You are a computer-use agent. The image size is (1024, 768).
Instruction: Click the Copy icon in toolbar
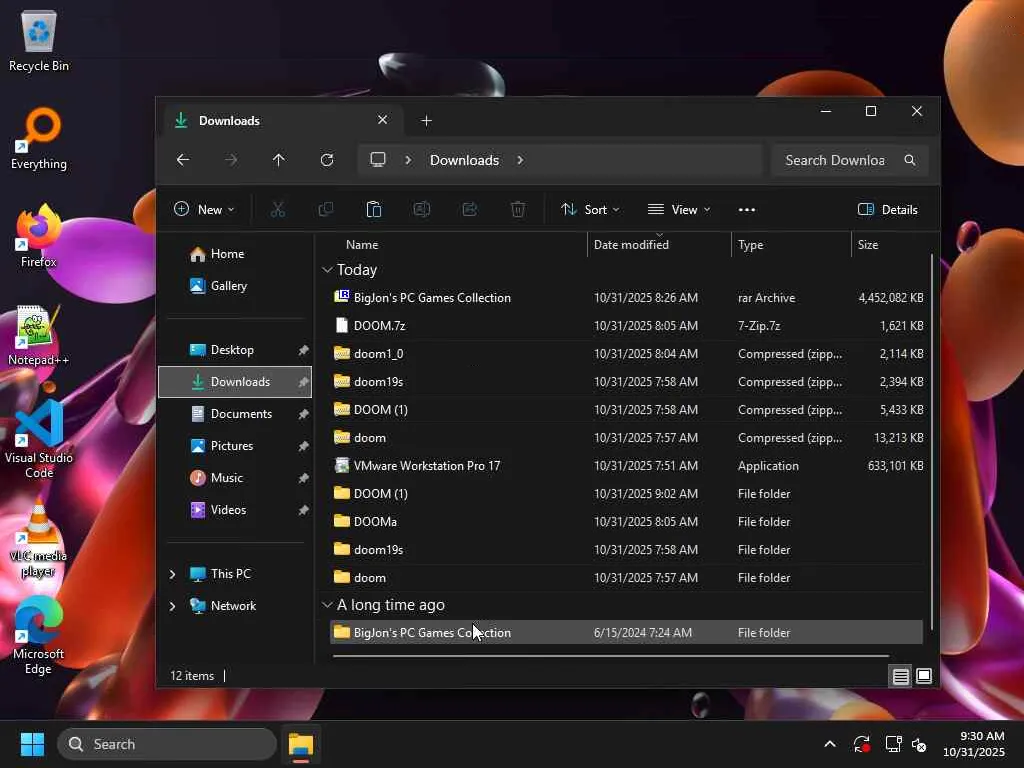[325, 210]
